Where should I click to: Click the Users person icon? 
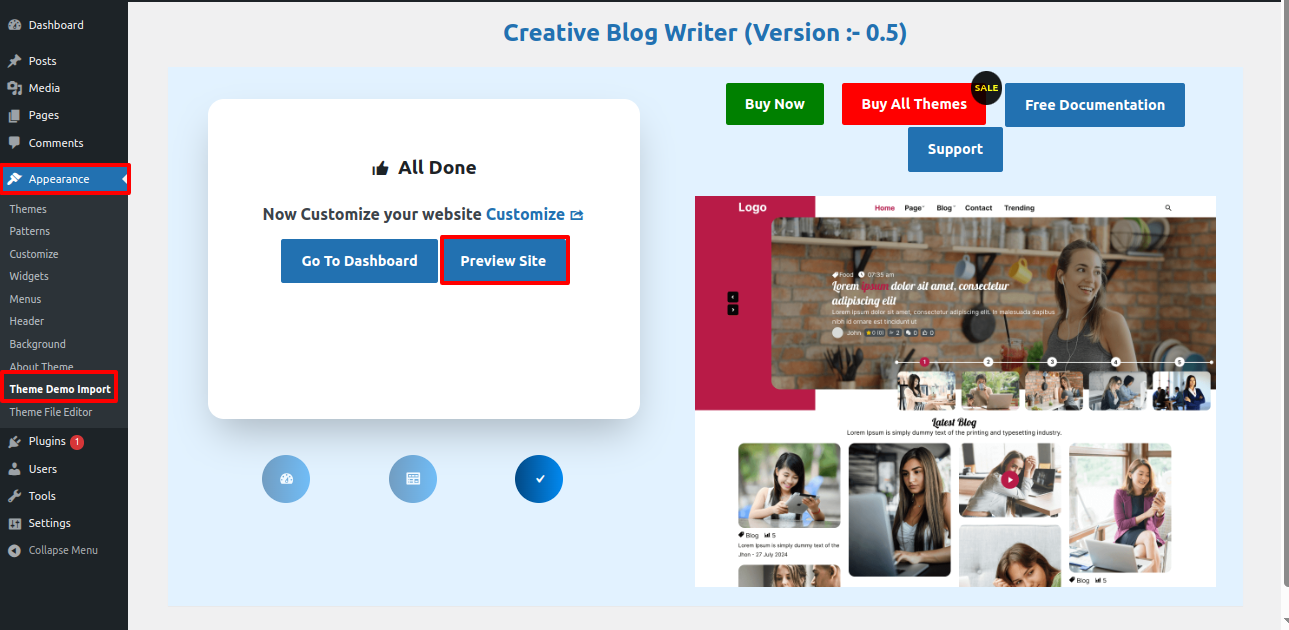[x=15, y=469]
